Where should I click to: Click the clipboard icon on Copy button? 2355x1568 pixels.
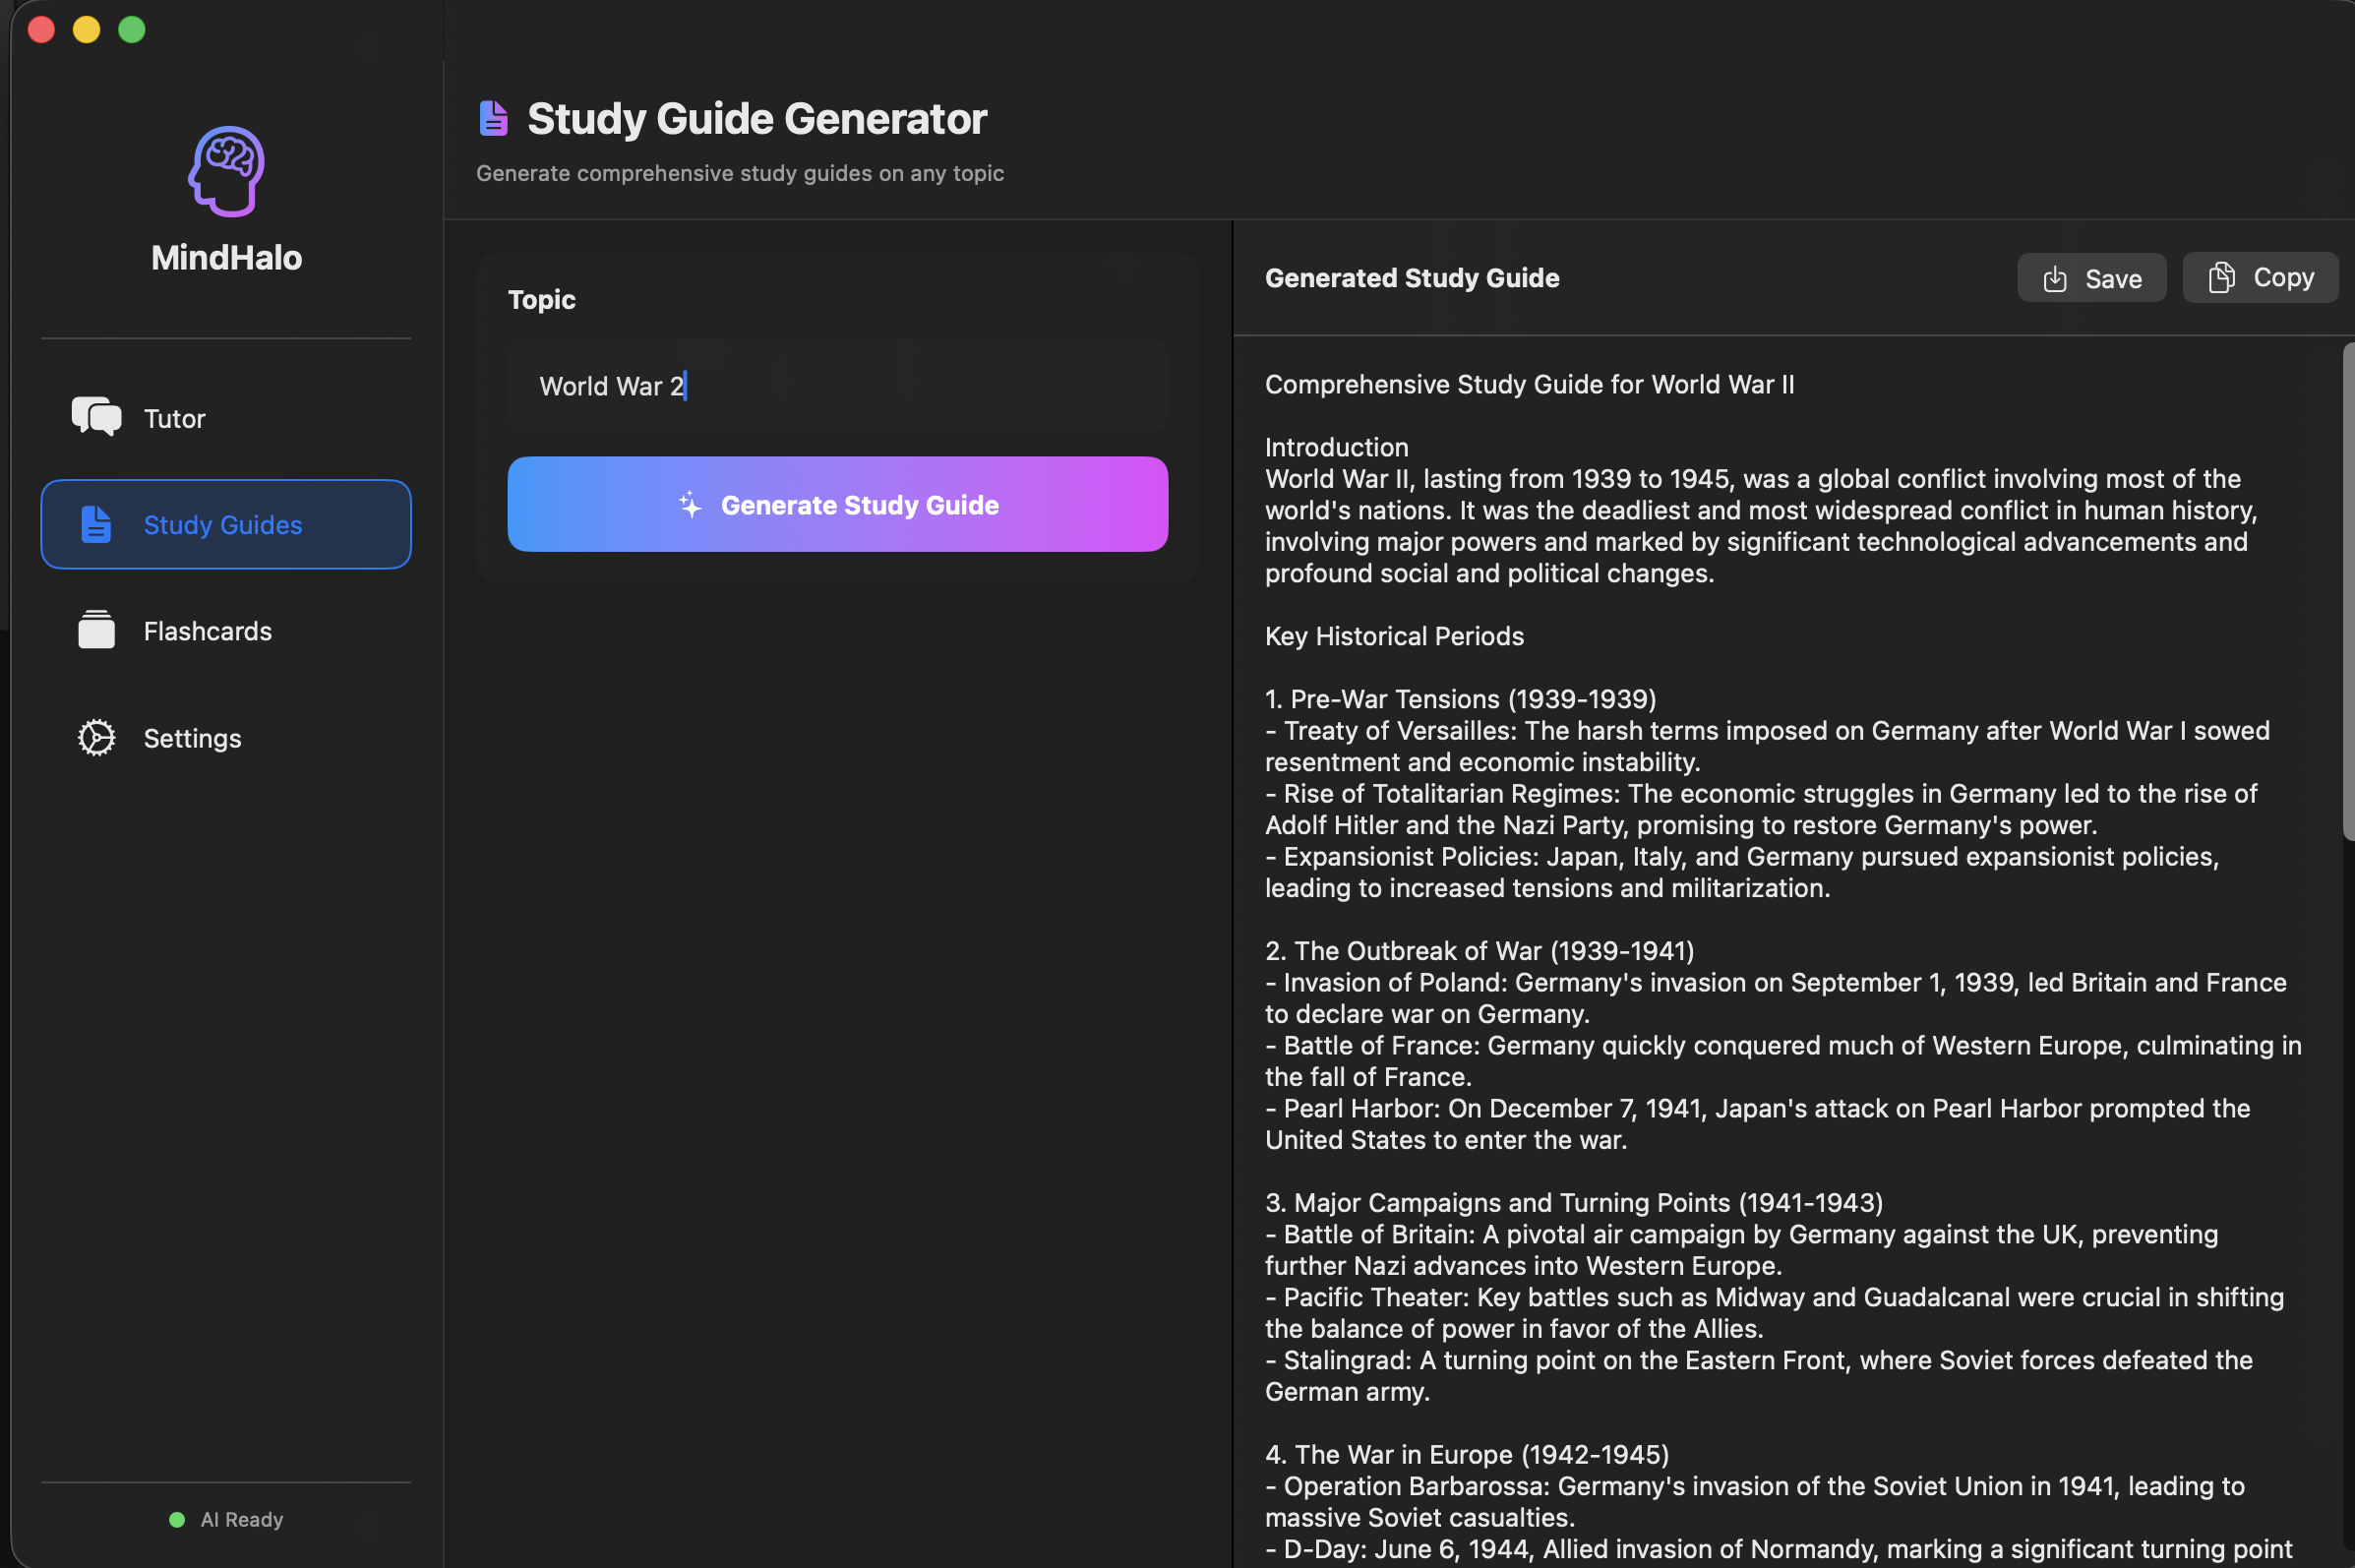point(2220,277)
